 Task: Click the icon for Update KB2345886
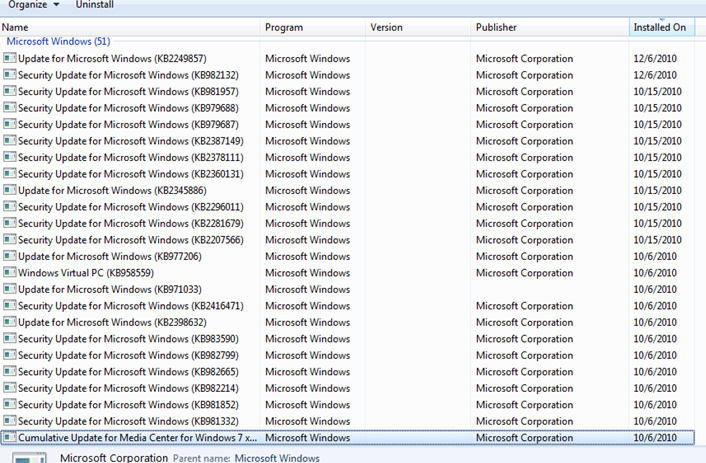coord(9,190)
